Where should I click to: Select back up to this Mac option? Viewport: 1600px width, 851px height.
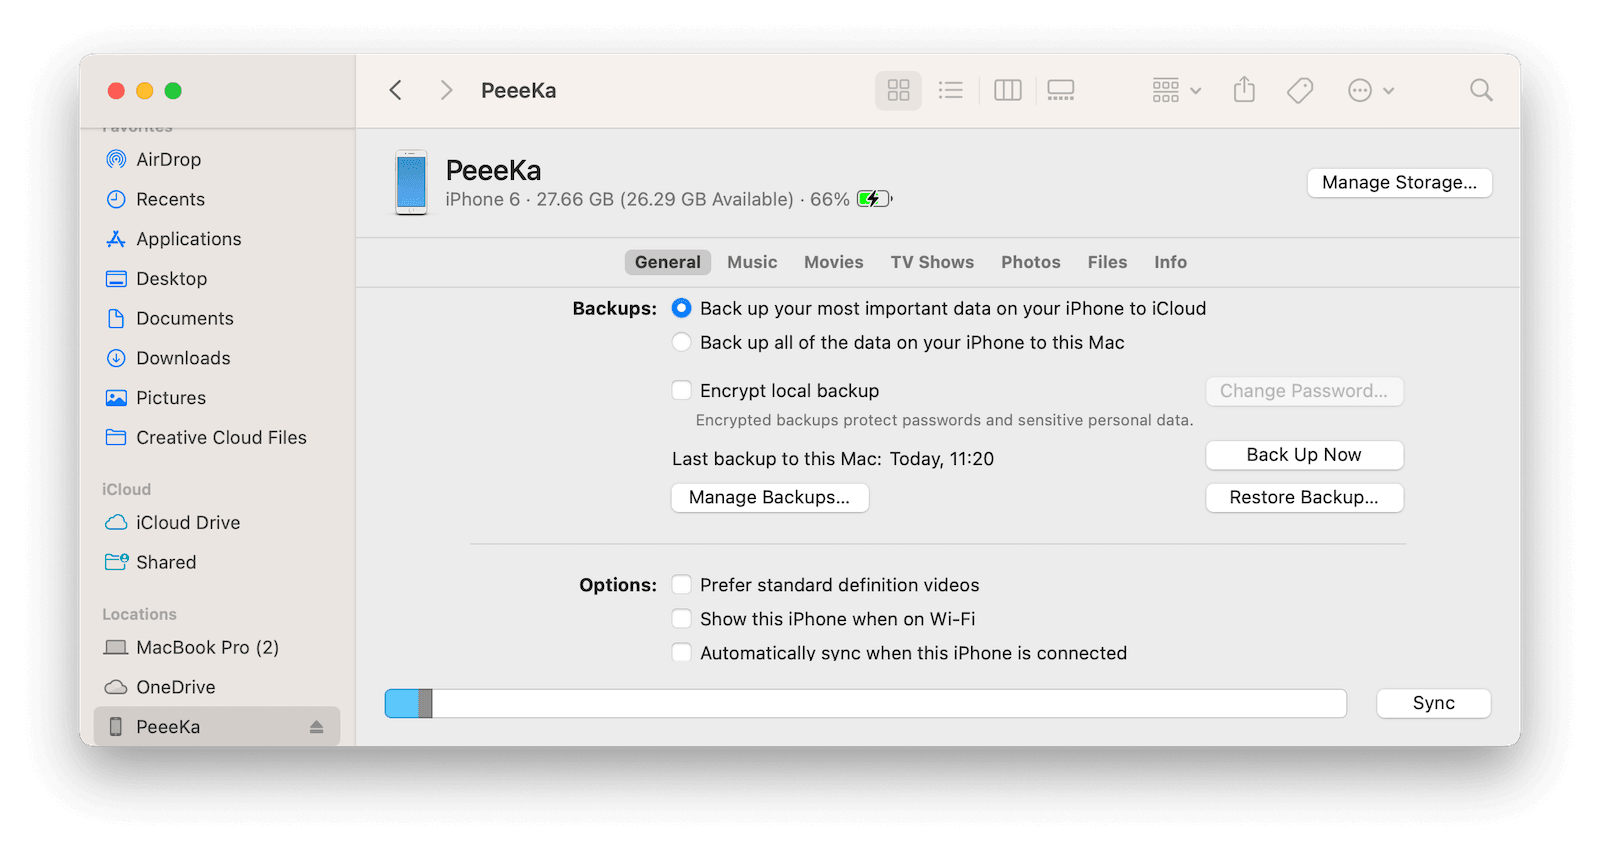click(682, 343)
